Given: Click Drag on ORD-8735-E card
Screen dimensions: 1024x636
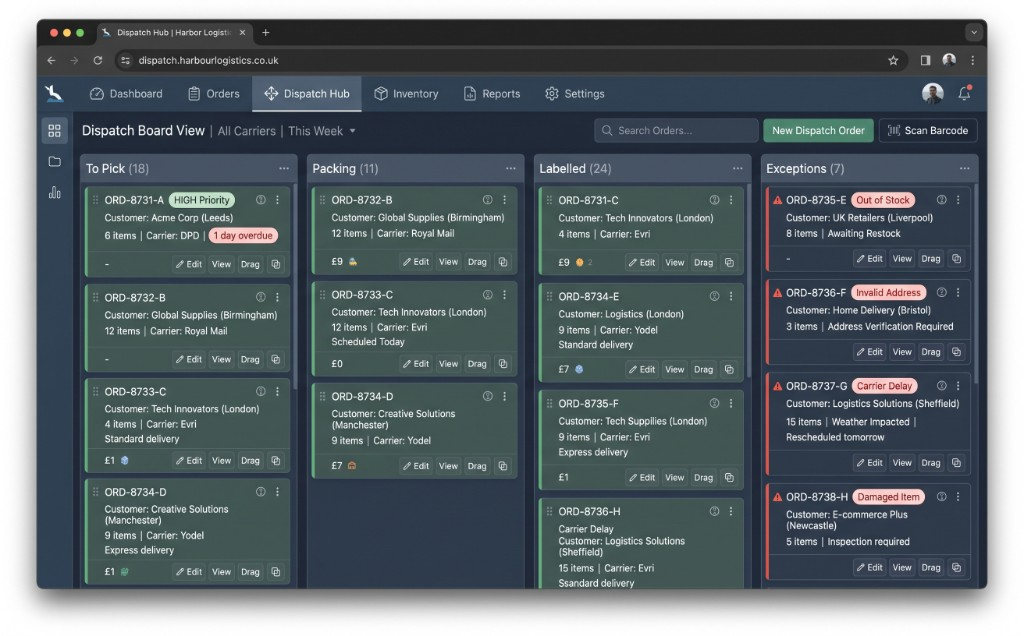Looking at the screenshot, I should coord(931,259).
